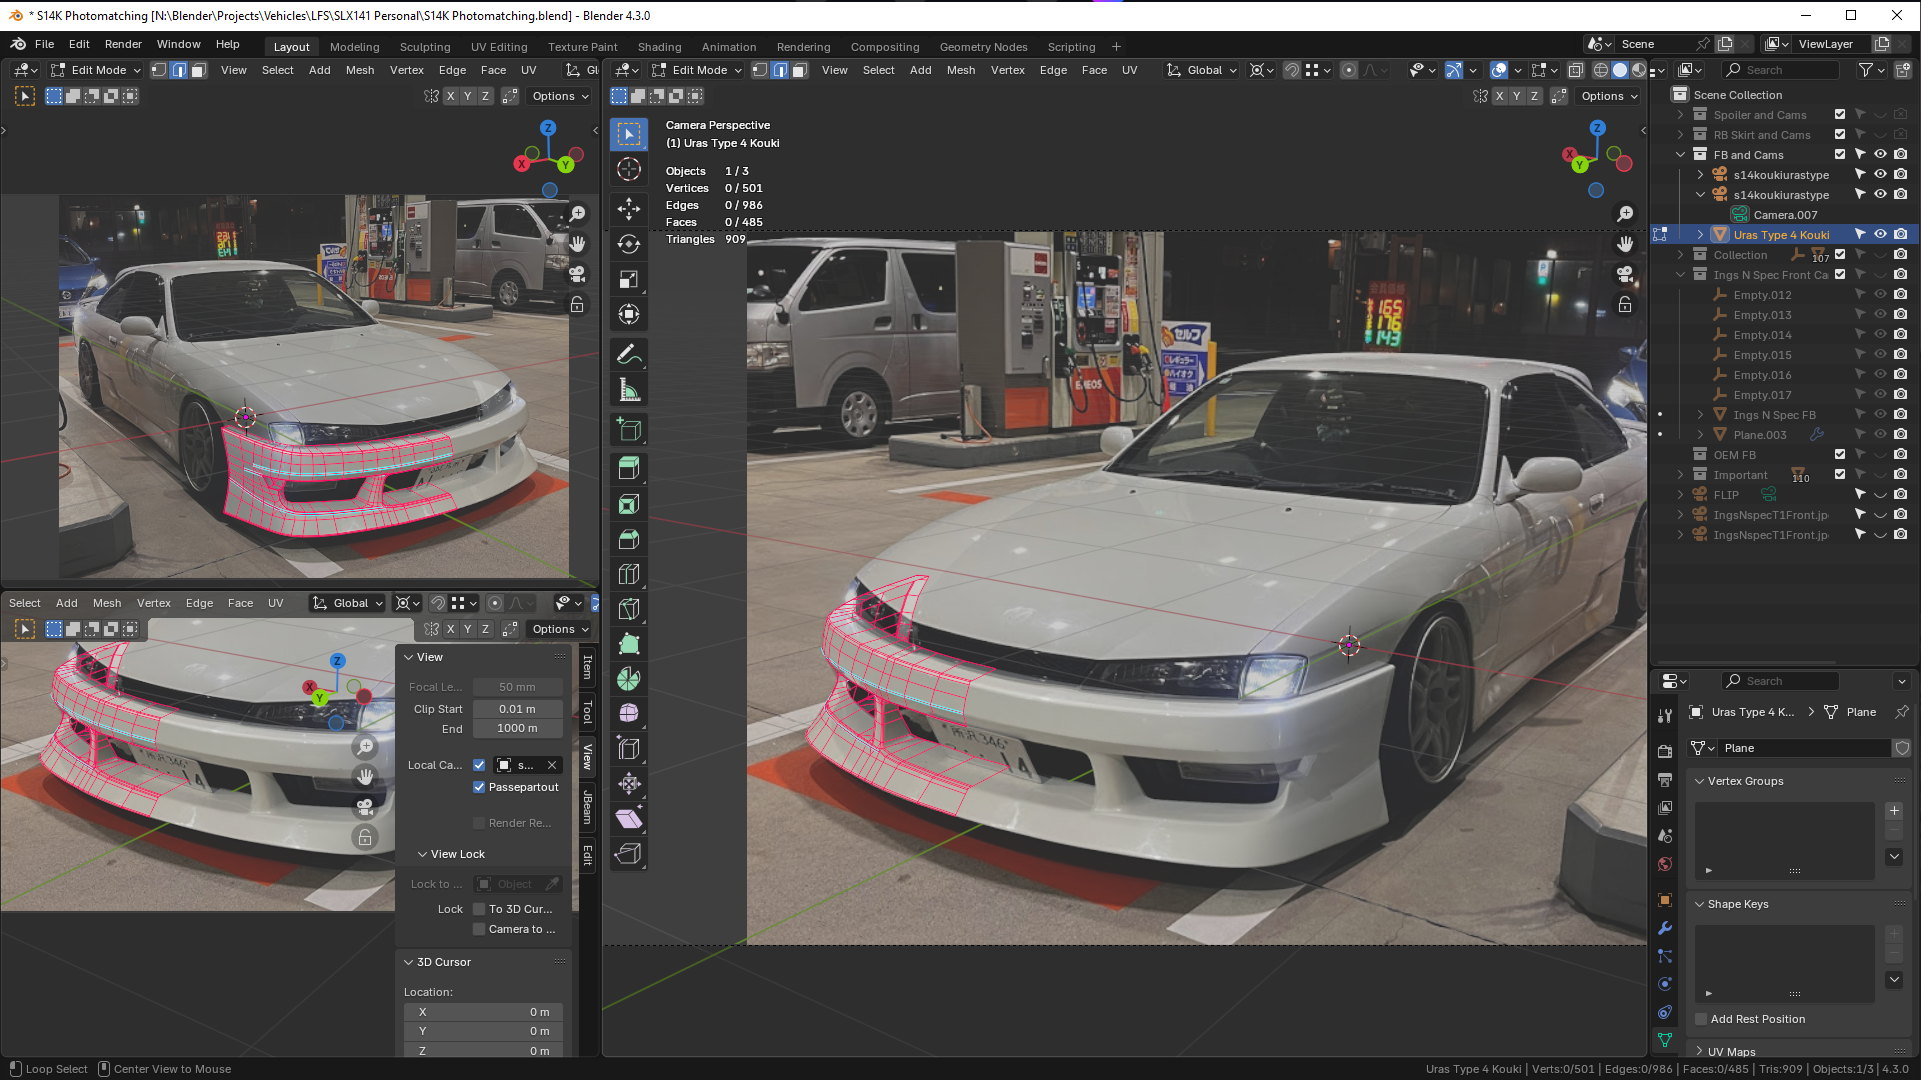Select the Loop Cut tool
The image size is (1921, 1080).
tap(629, 574)
